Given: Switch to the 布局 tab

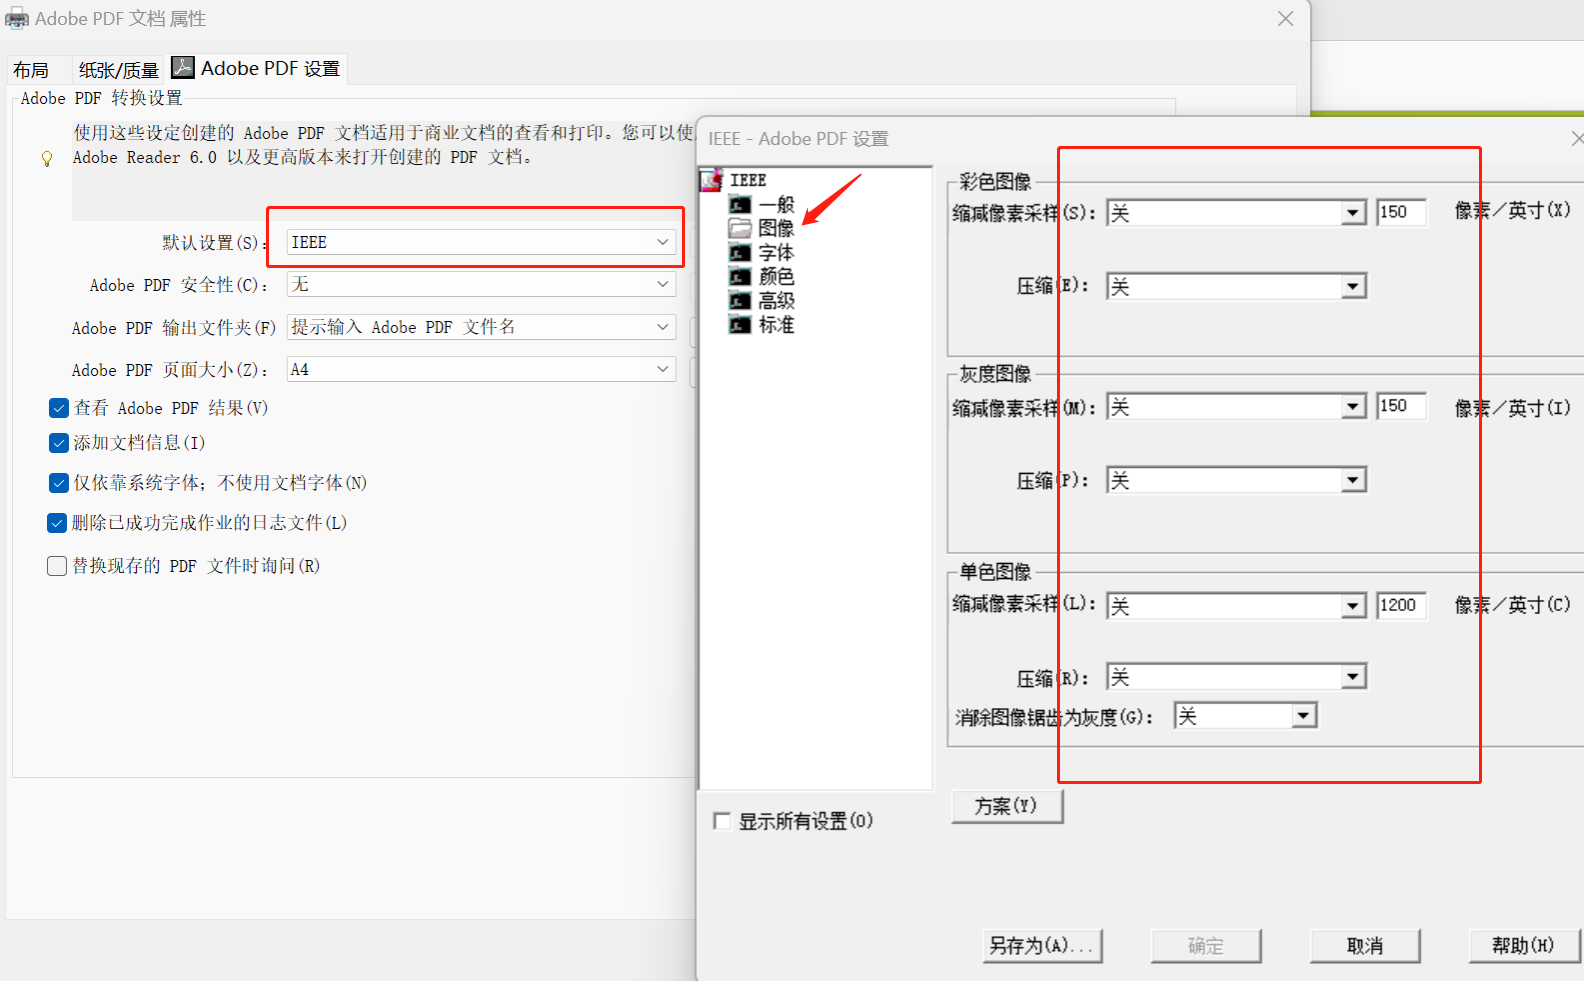Looking at the screenshot, I should 31,70.
